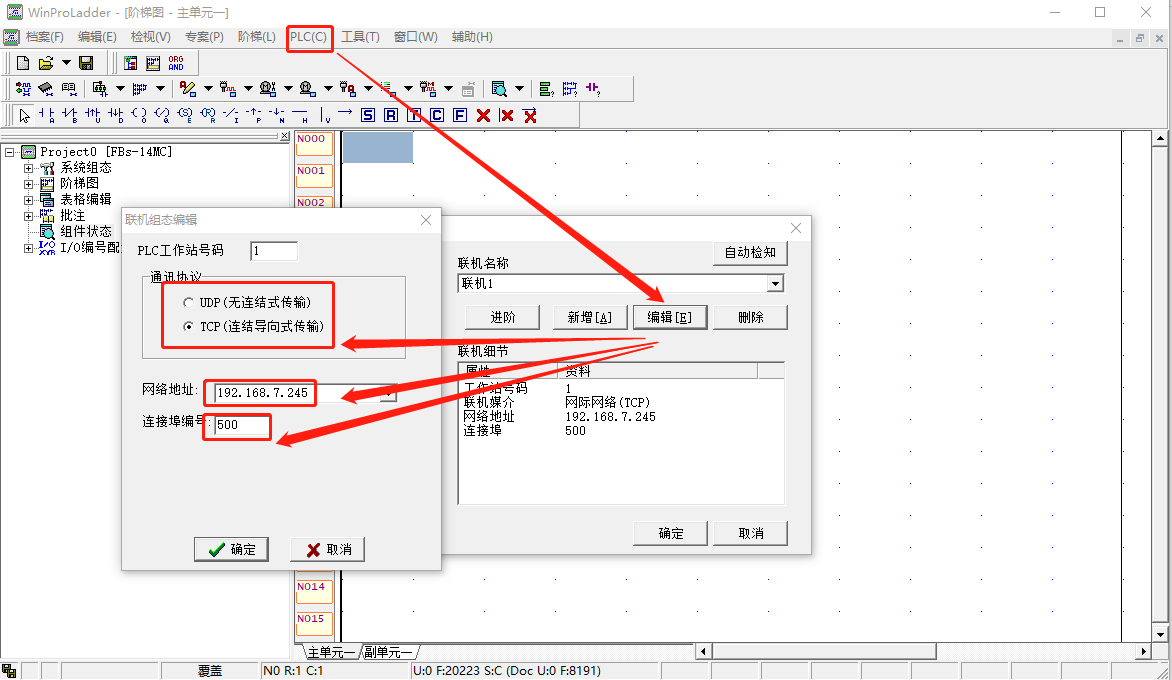
Task: Insert set coil (S) icon
Action: point(185,115)
